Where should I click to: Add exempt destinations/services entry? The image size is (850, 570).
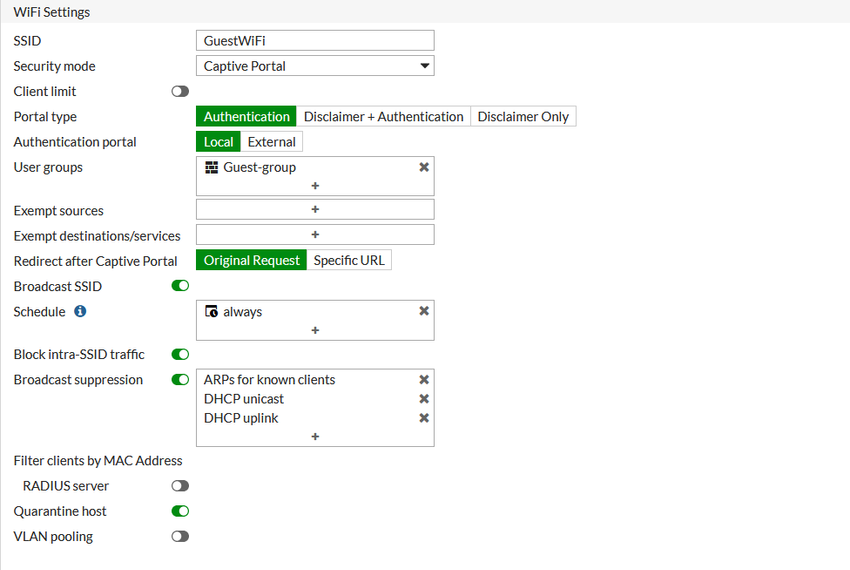click(x=315, y=235)
